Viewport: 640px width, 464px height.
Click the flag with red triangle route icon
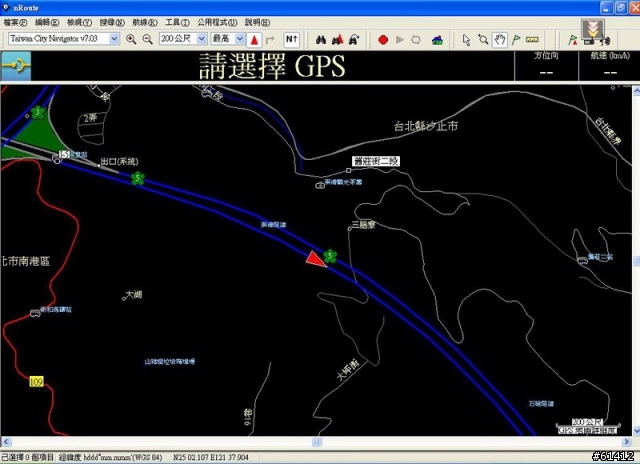[x=573, y=40]
